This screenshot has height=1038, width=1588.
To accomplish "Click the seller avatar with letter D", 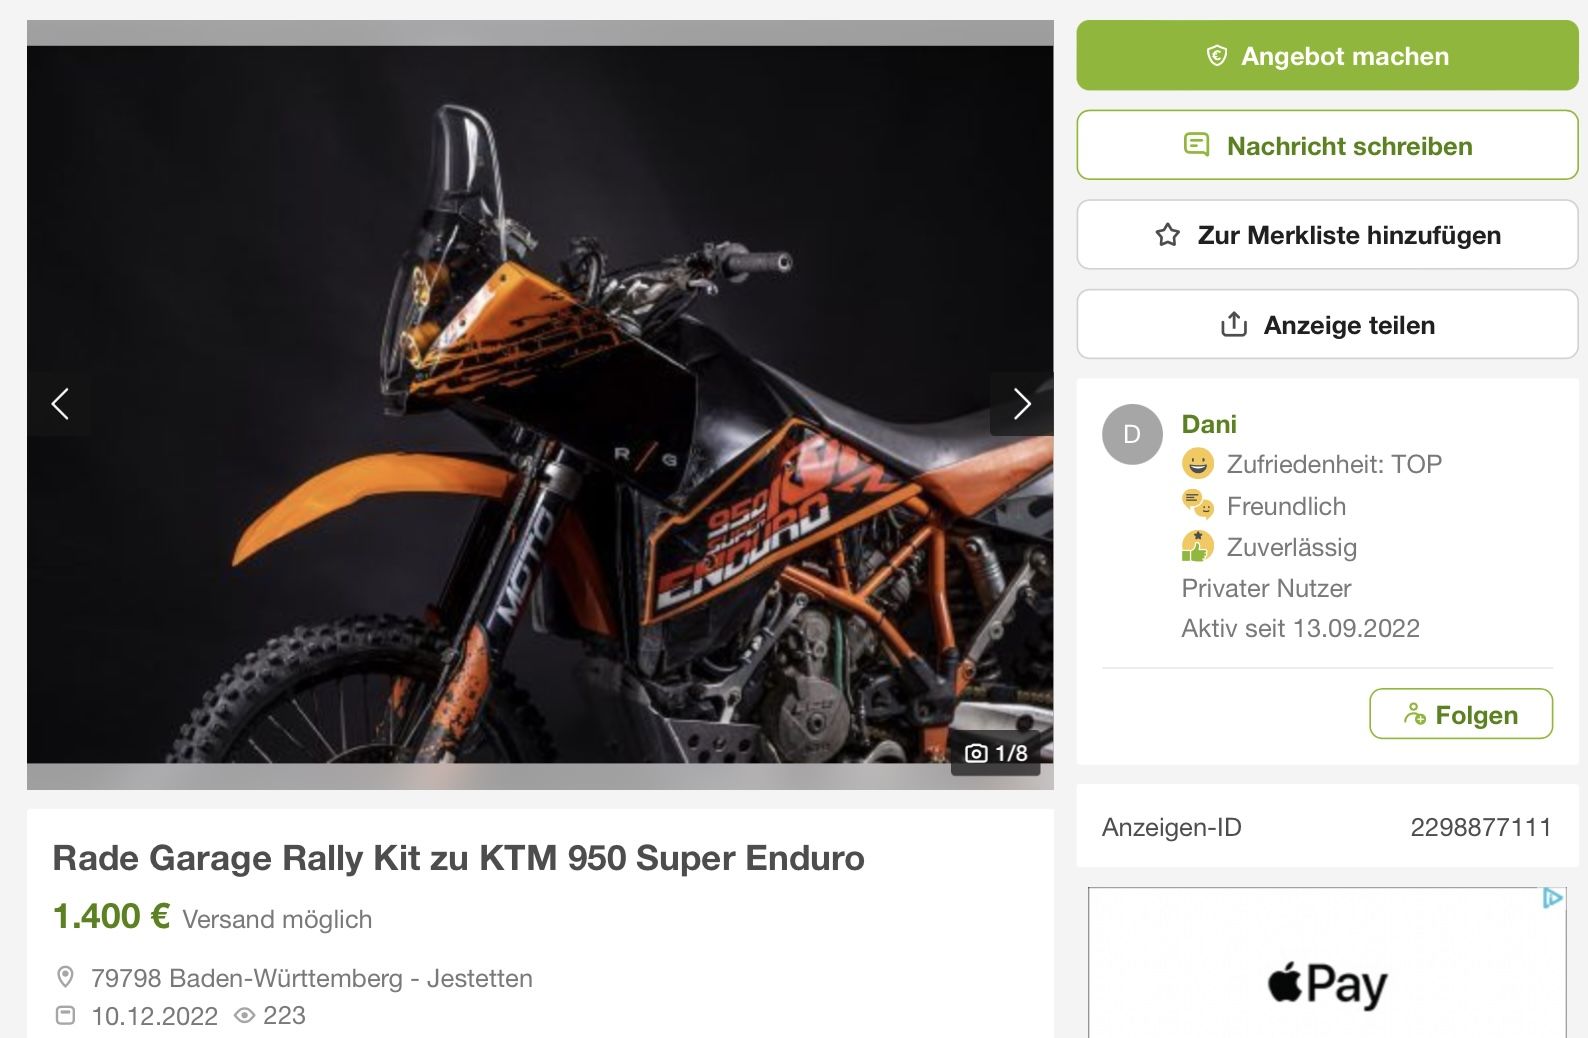I will tap(1132, 434).
